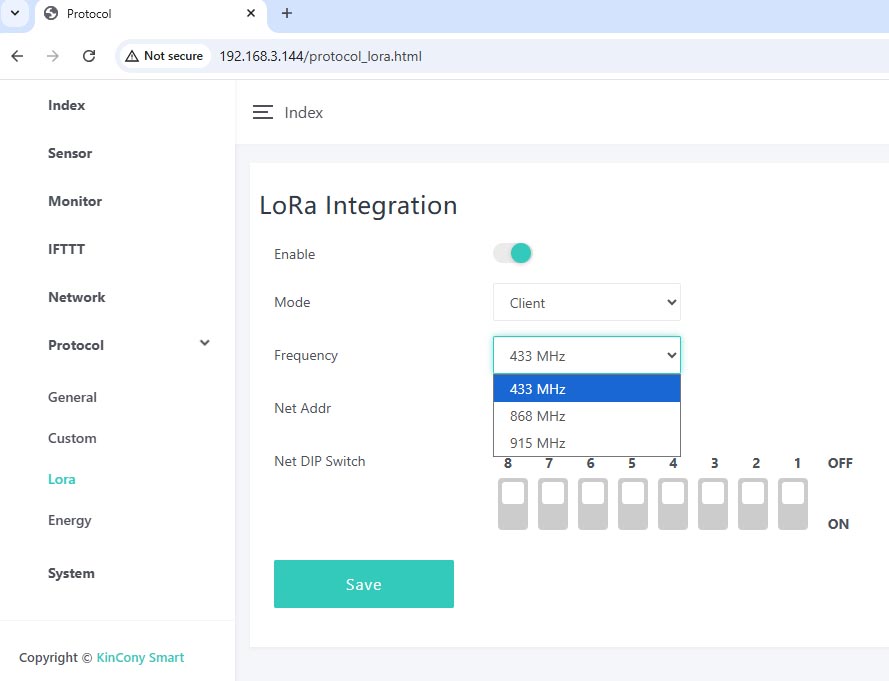Click the tab search chevron at top left
The width and height of the screenshot is (889, 681).
14,14
